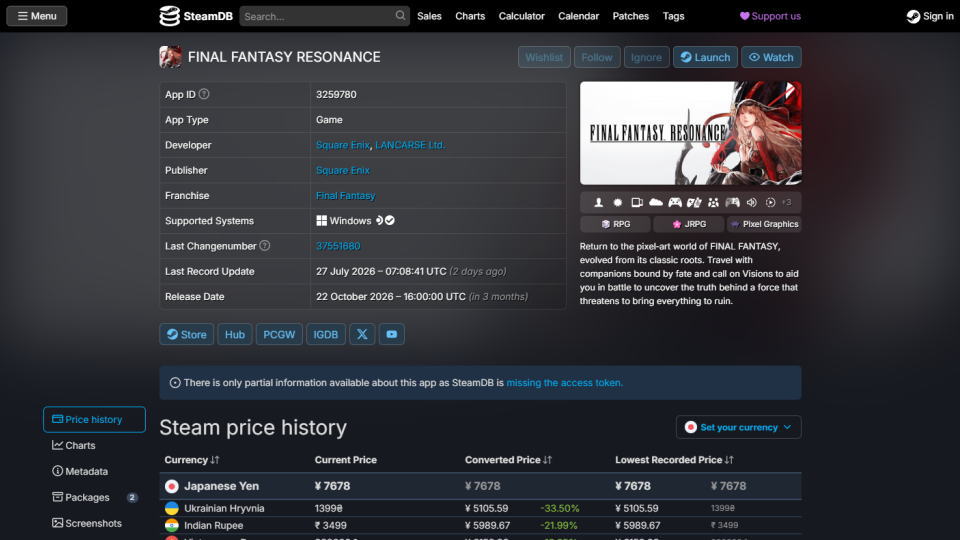Viewport: 960px width, 540px height.
Task: Open the RPG tag
Action: [x=615, y=224]
